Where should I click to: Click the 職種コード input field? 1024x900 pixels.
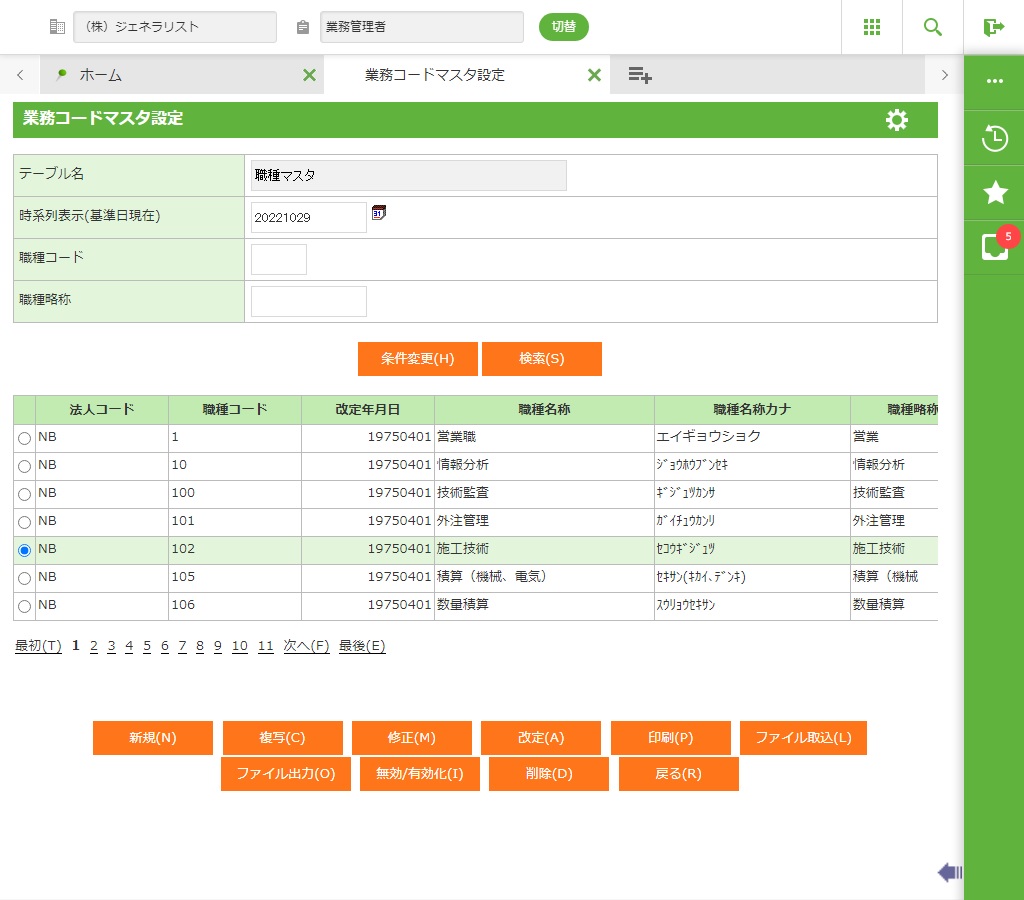(x=279, y=259)
